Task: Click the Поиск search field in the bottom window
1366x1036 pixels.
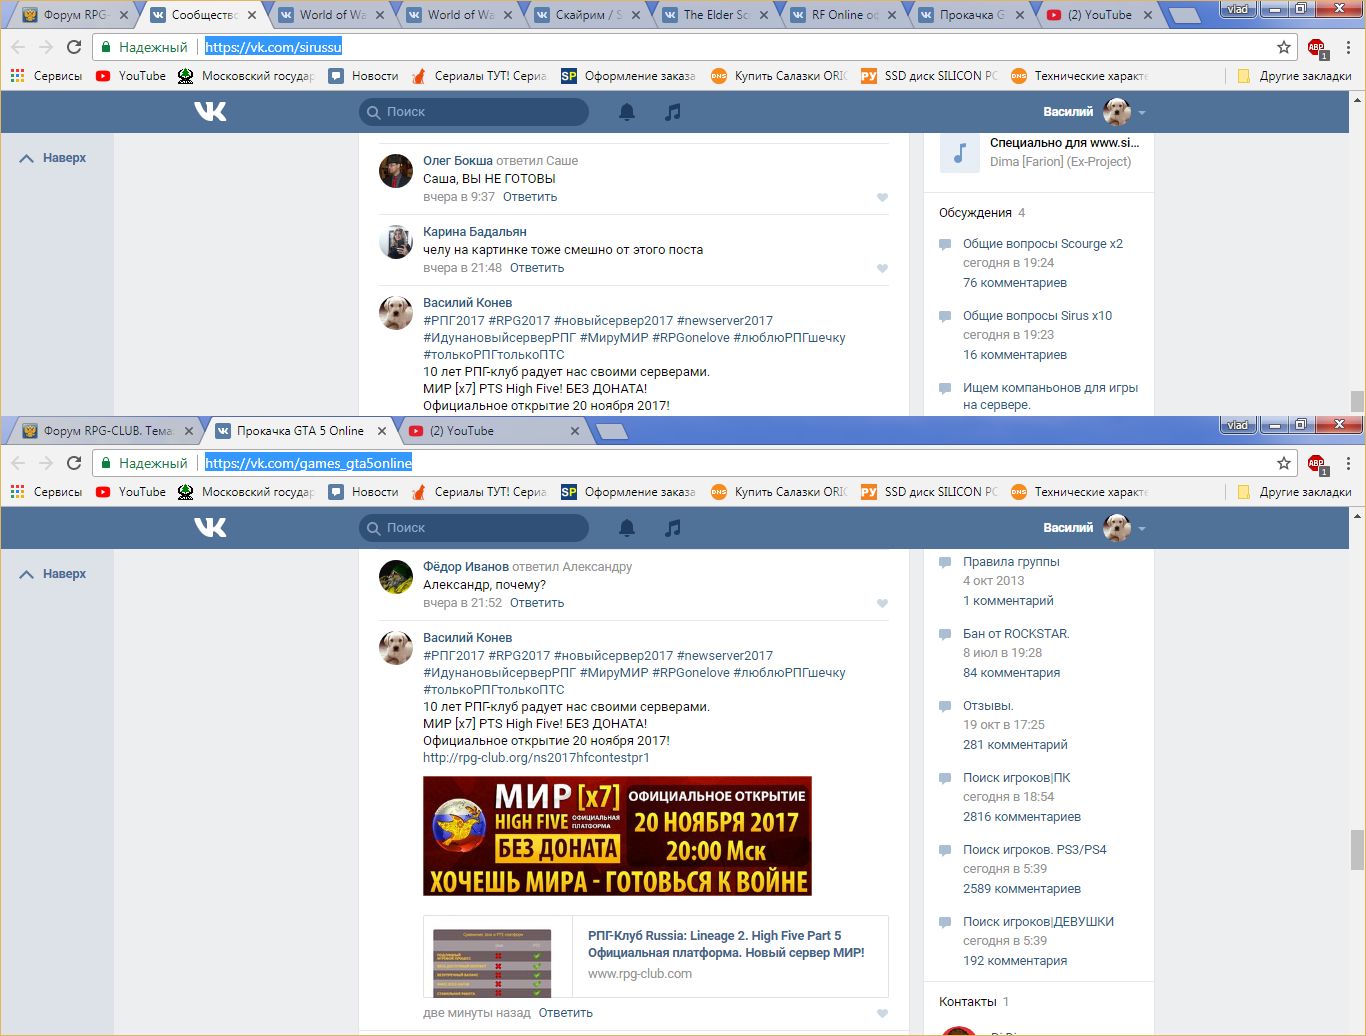Action: pos(474,528)
